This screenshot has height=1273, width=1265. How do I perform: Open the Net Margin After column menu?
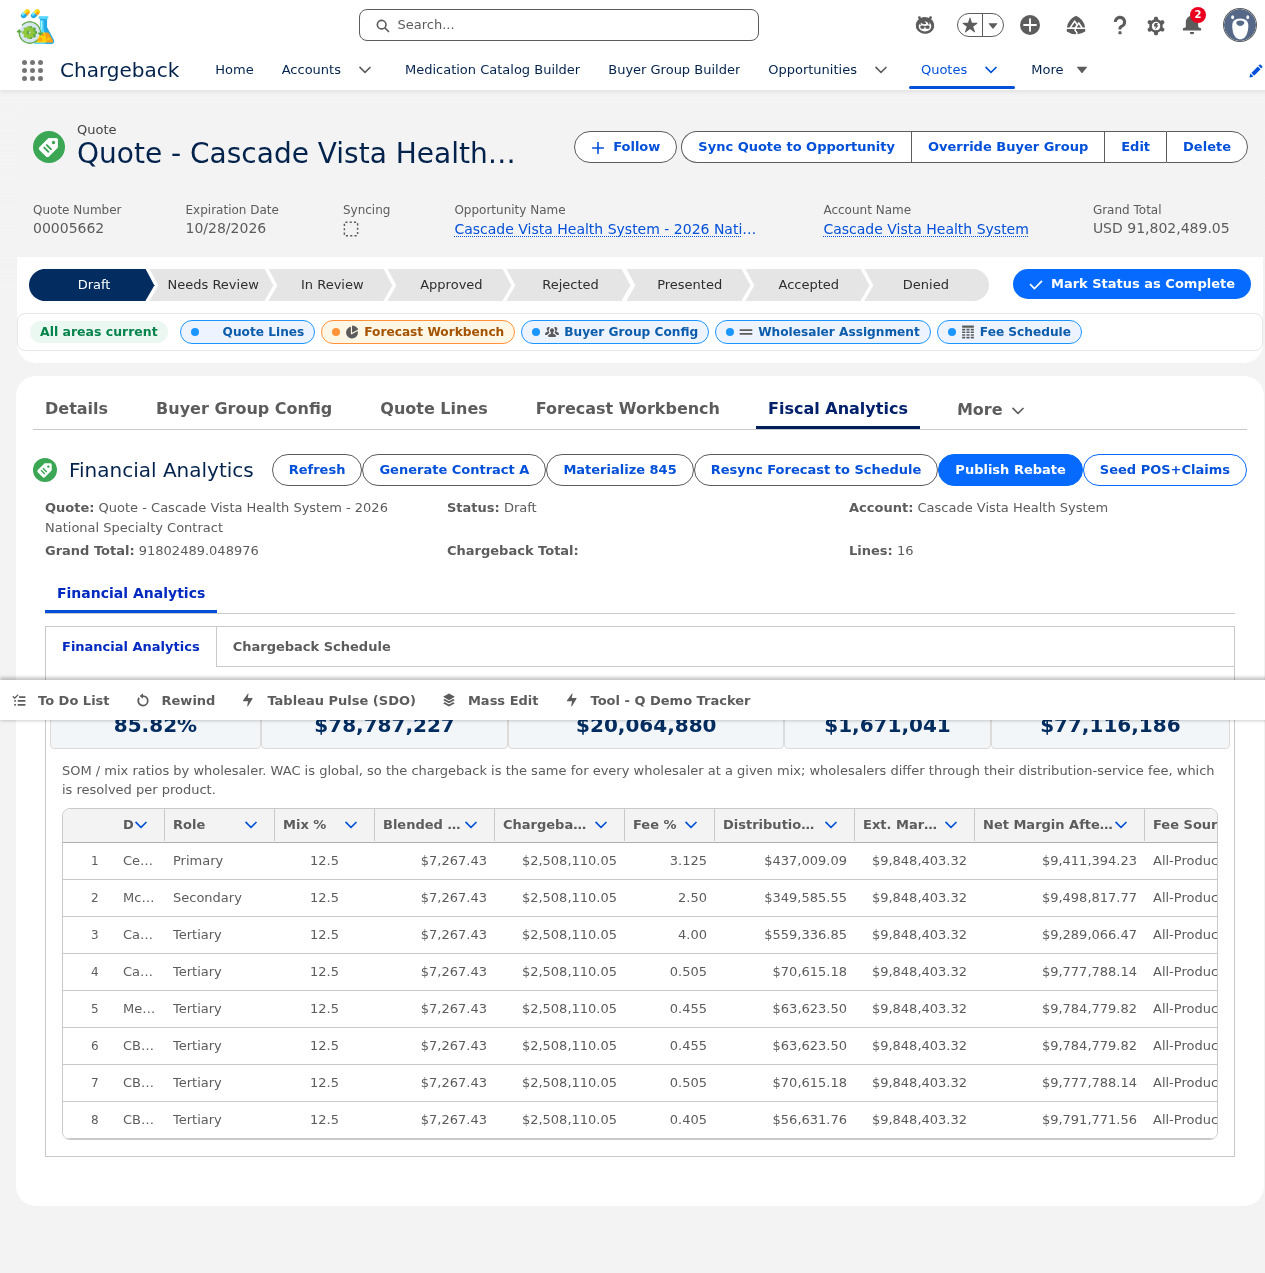(1121, 825)
